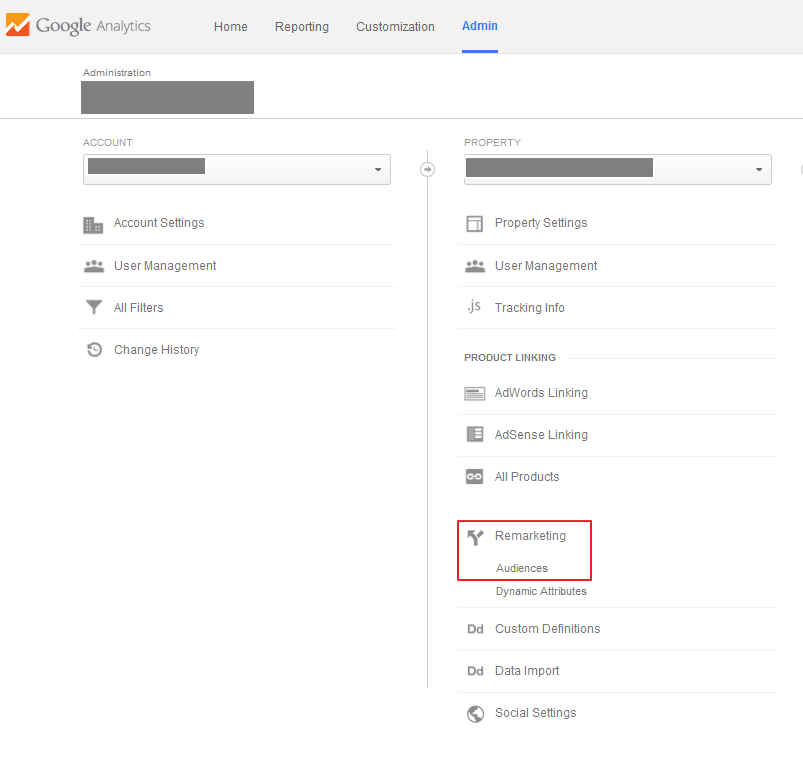Click the Property Settings window icon
Image resolution: width=803 pixels, height=757 pixels.
474,224
